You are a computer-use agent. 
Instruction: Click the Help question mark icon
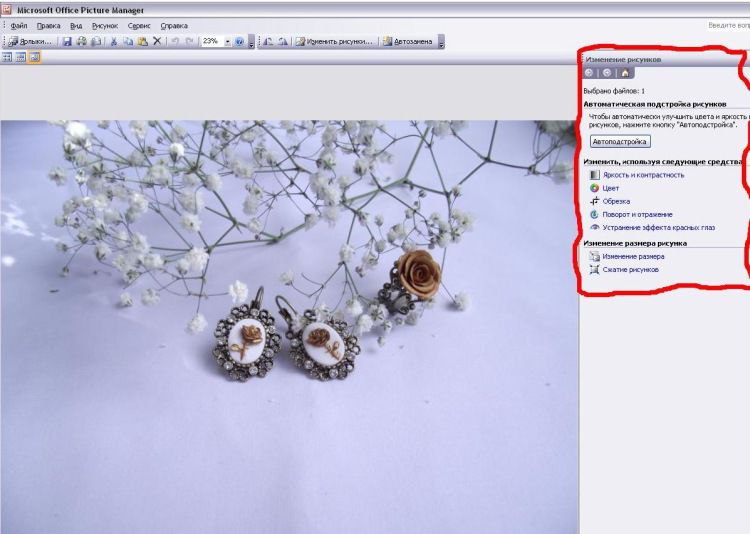pos(239,42)
